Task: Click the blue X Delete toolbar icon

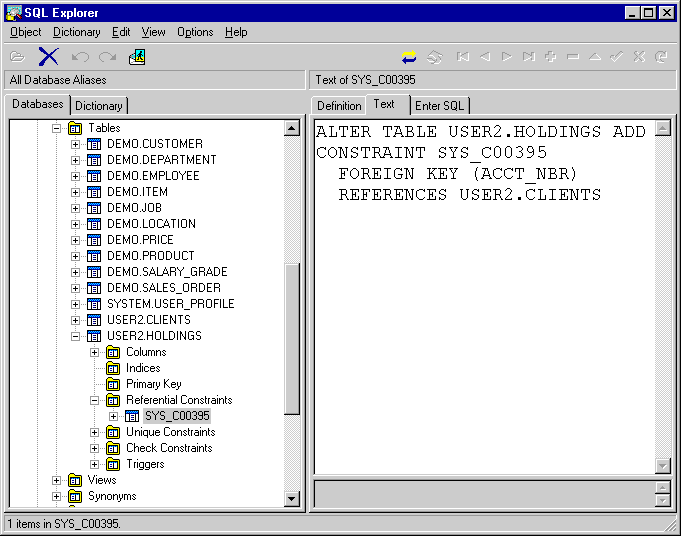Action: [48, 56]
